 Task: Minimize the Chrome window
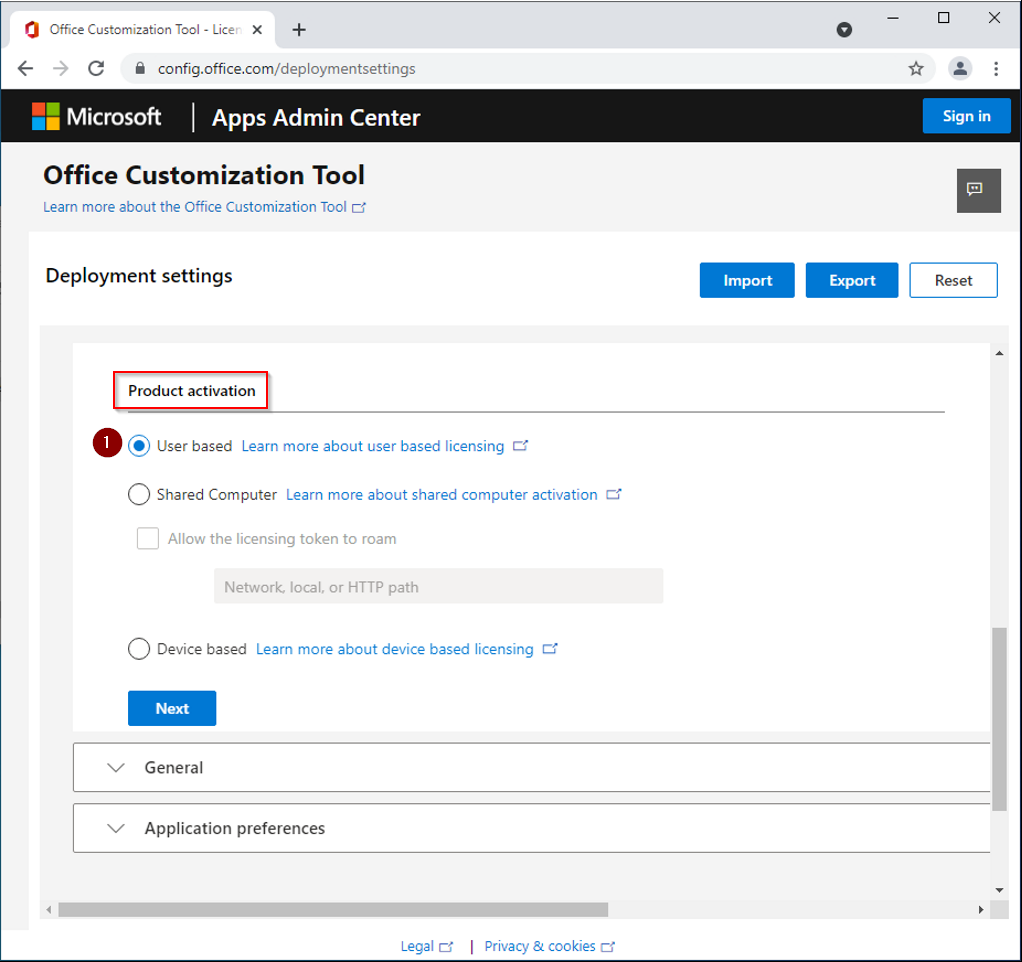tap(893, 18)
